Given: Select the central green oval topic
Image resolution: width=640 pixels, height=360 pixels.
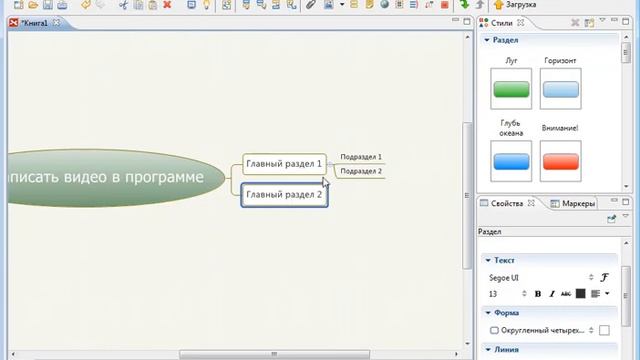Looking at the screenshot, I should pyautogui.click(x=116, y=178).
